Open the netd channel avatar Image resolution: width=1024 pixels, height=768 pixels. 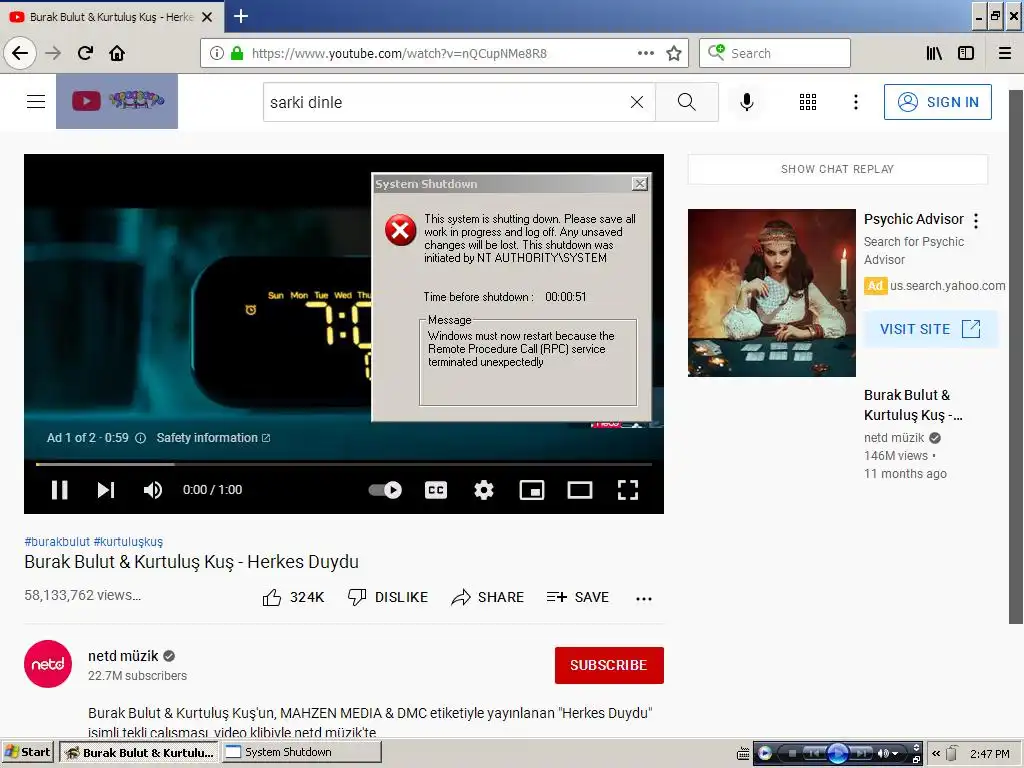point(48,664)
